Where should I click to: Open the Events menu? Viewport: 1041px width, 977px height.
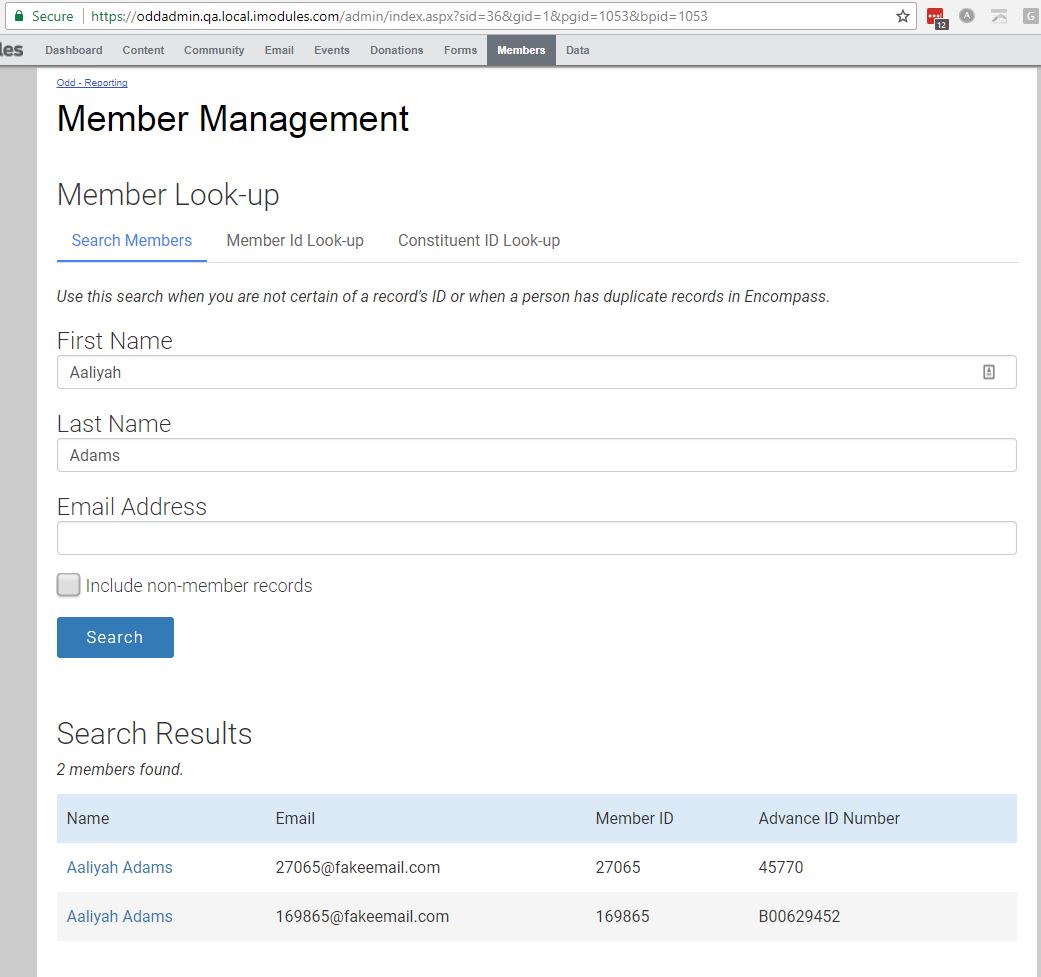tap(331, 50)
